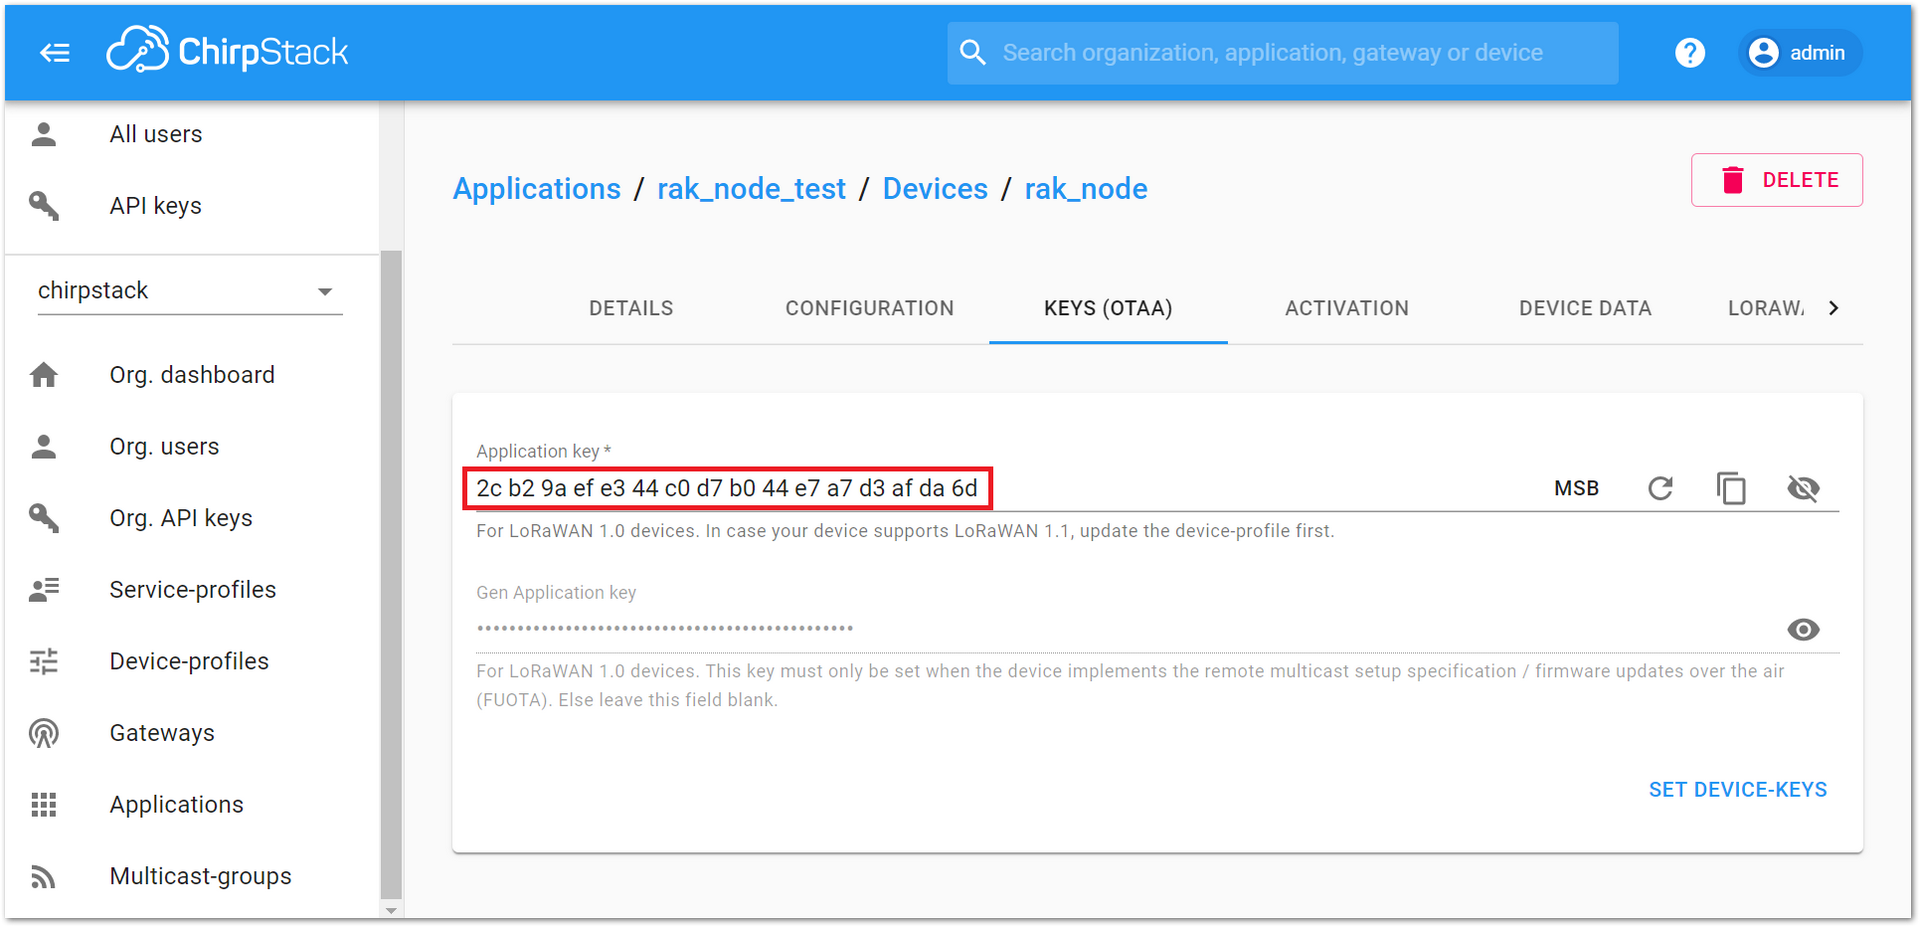The width and height of the screenshot is (1920, 927).
Task: Open Applications sidebar menu item
Action: 192,804
